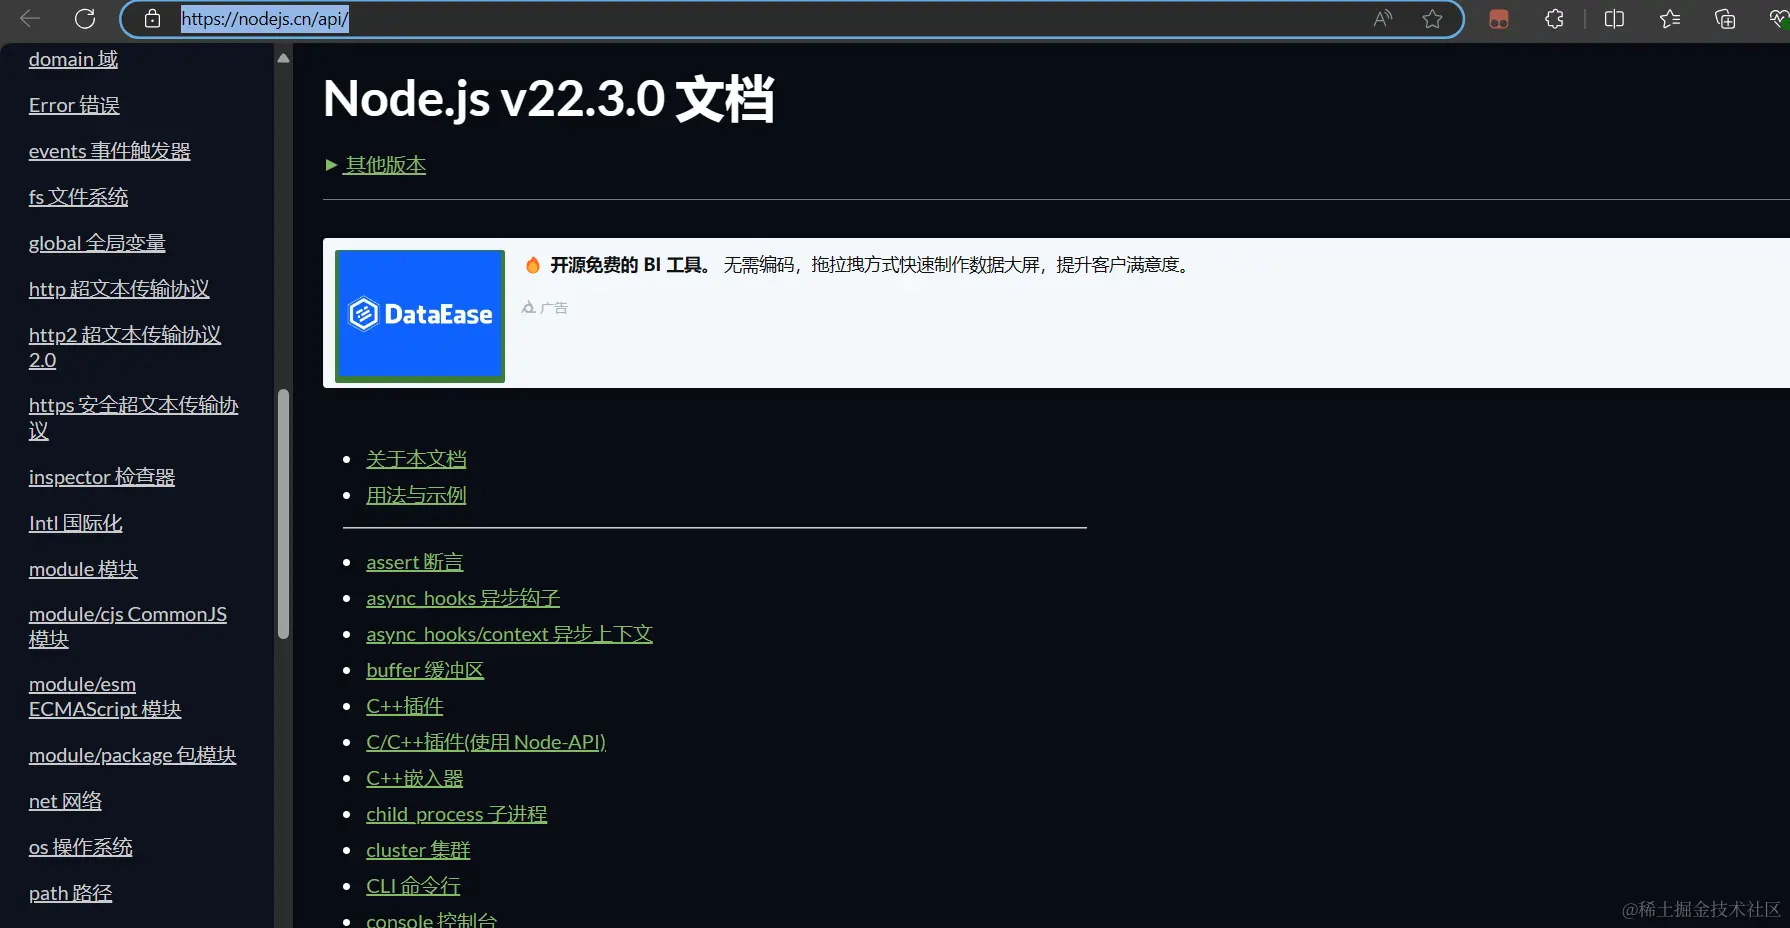The height and width of the screenshot is (928, 1790).
Task: Select module/esm ECMAScript 模块 in sidebar
Action: point(105,696)
